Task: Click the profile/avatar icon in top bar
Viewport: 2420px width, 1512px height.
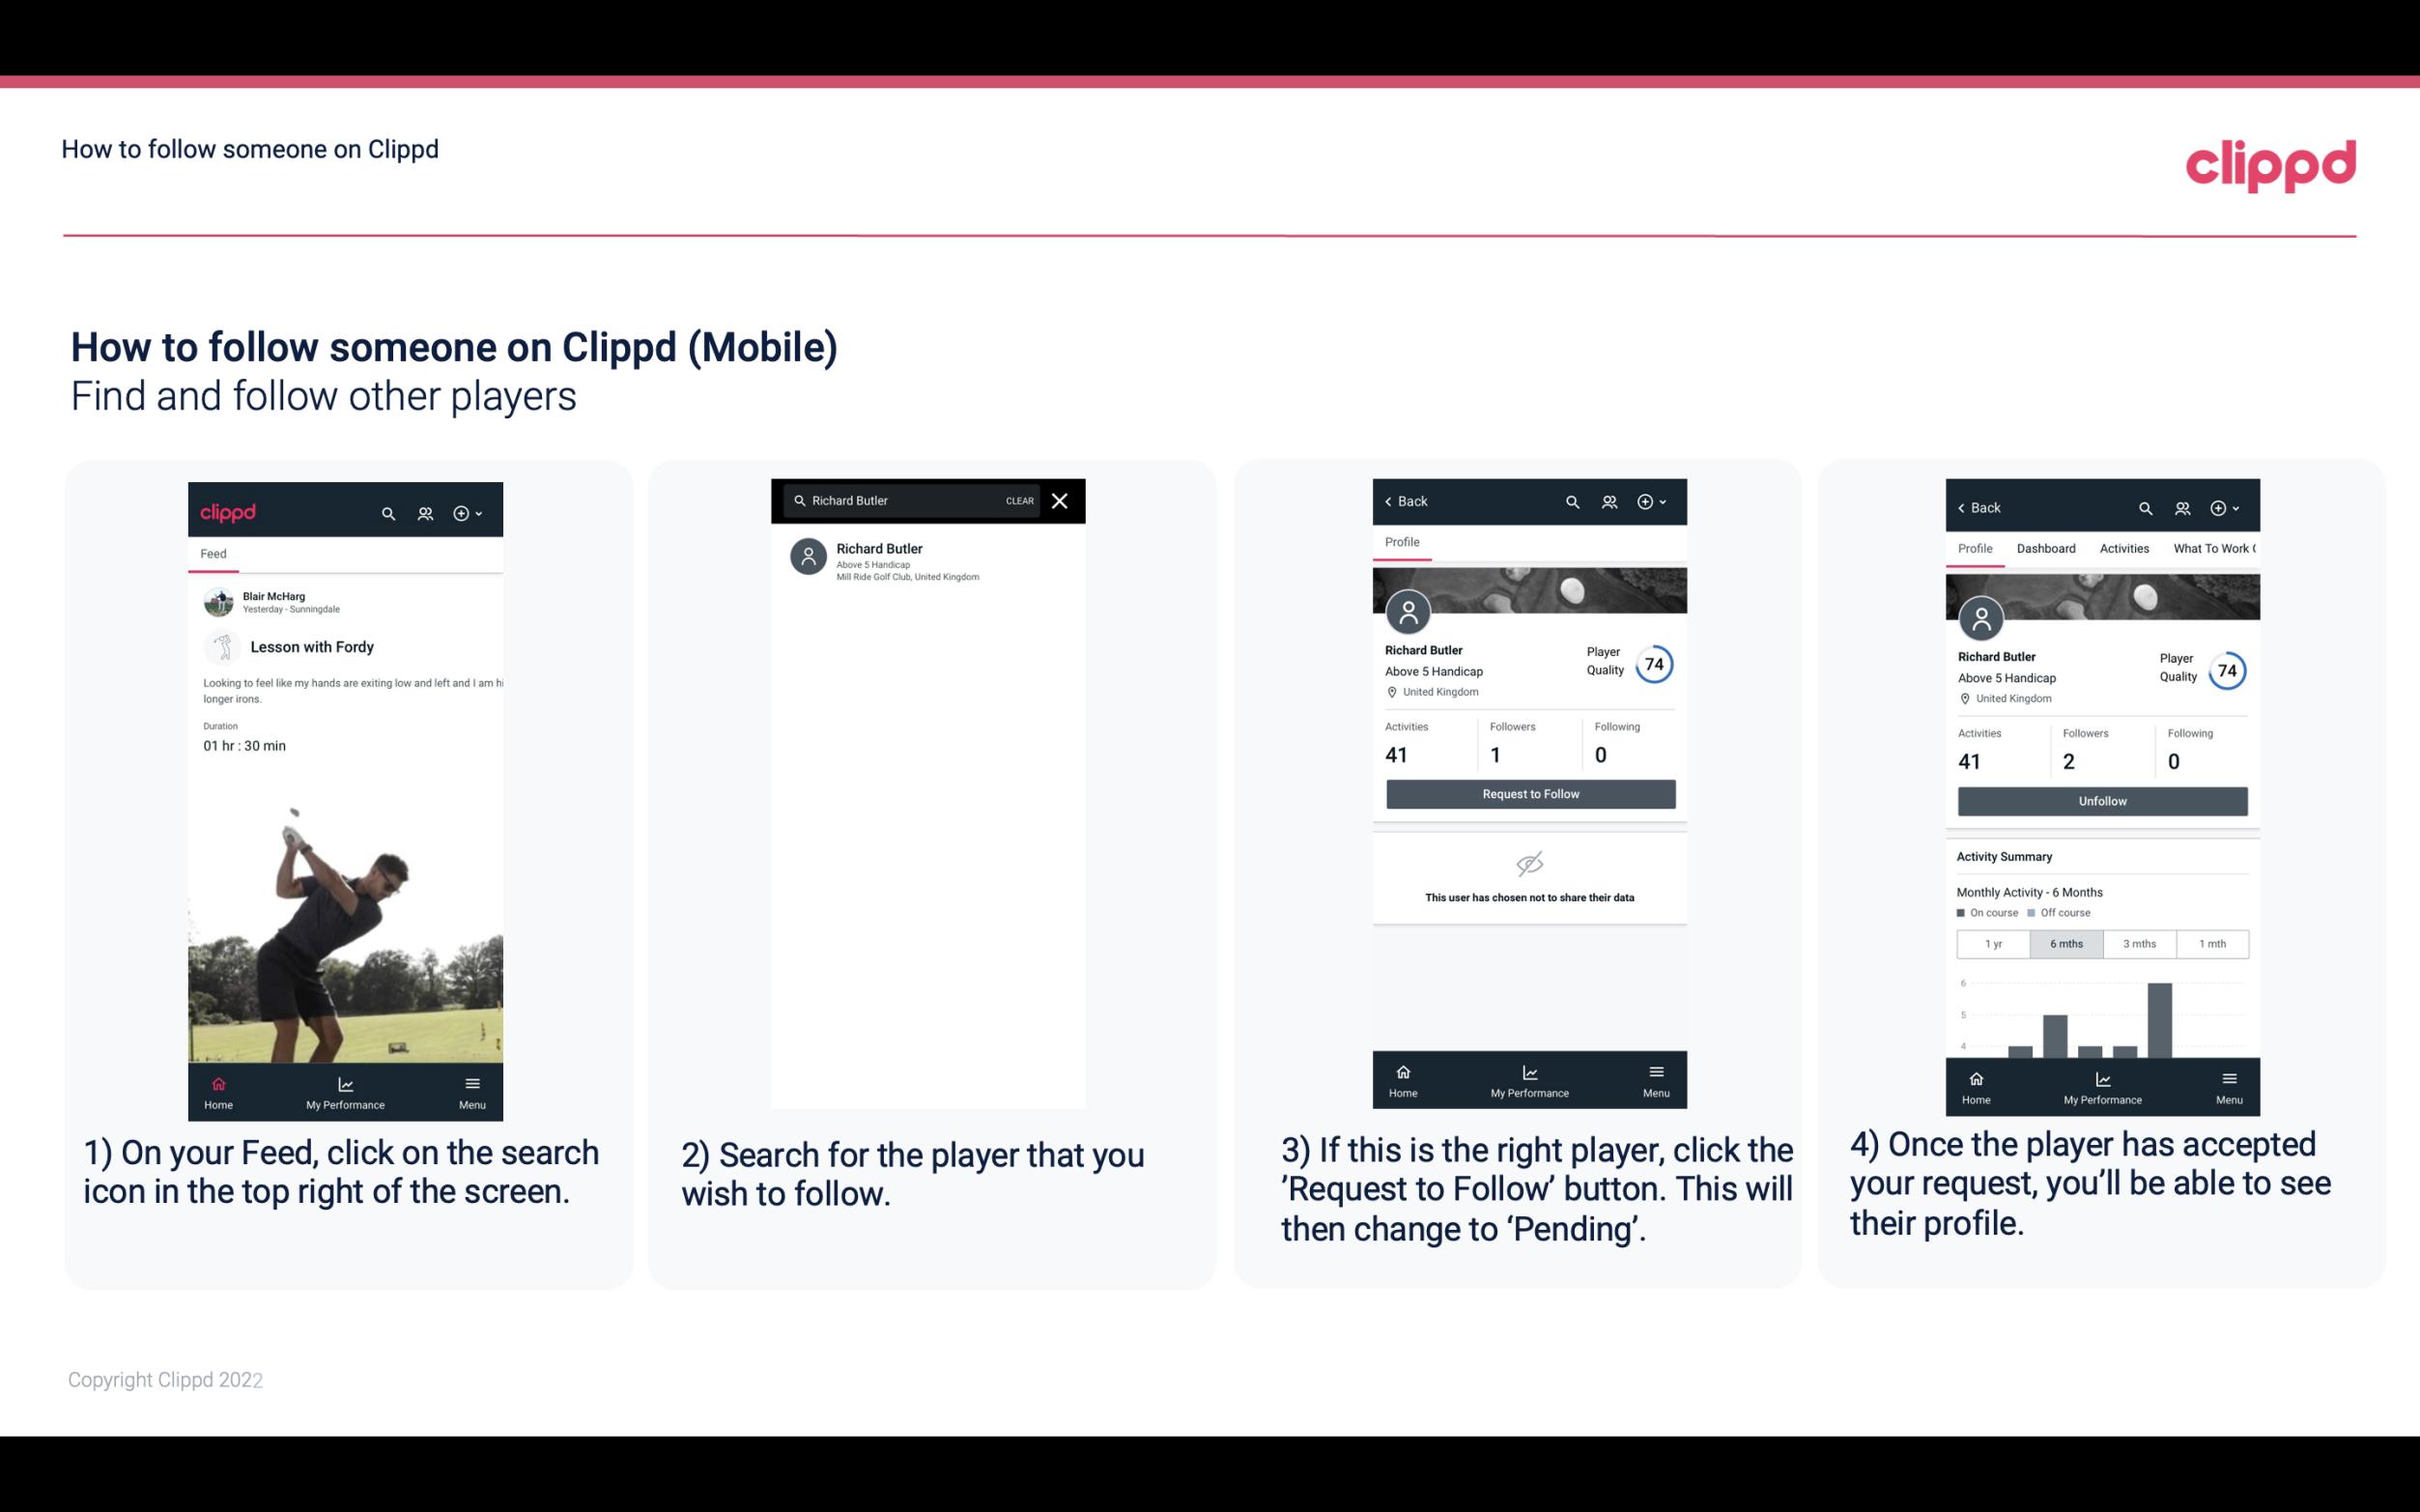Action: coord(423,512)
